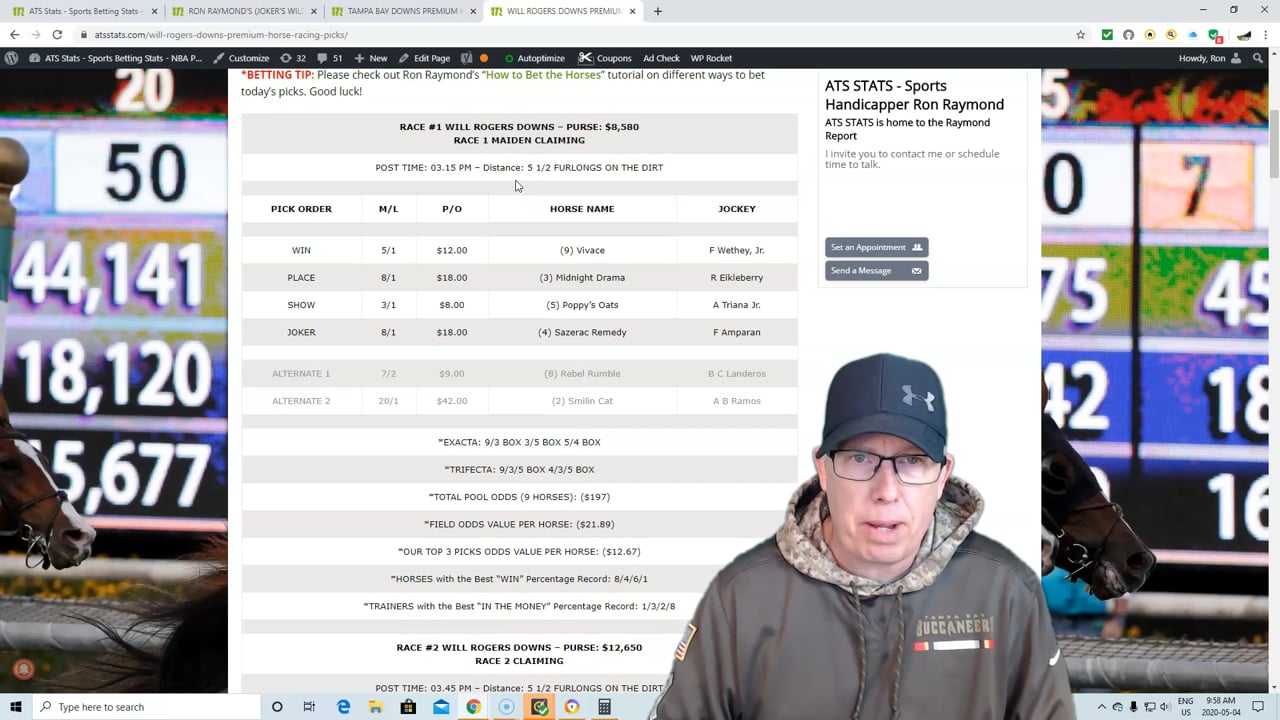Open the Customize item in admin bar
Image resolution: width=1280 pixels, height=720 pixels.
[241, 58]
